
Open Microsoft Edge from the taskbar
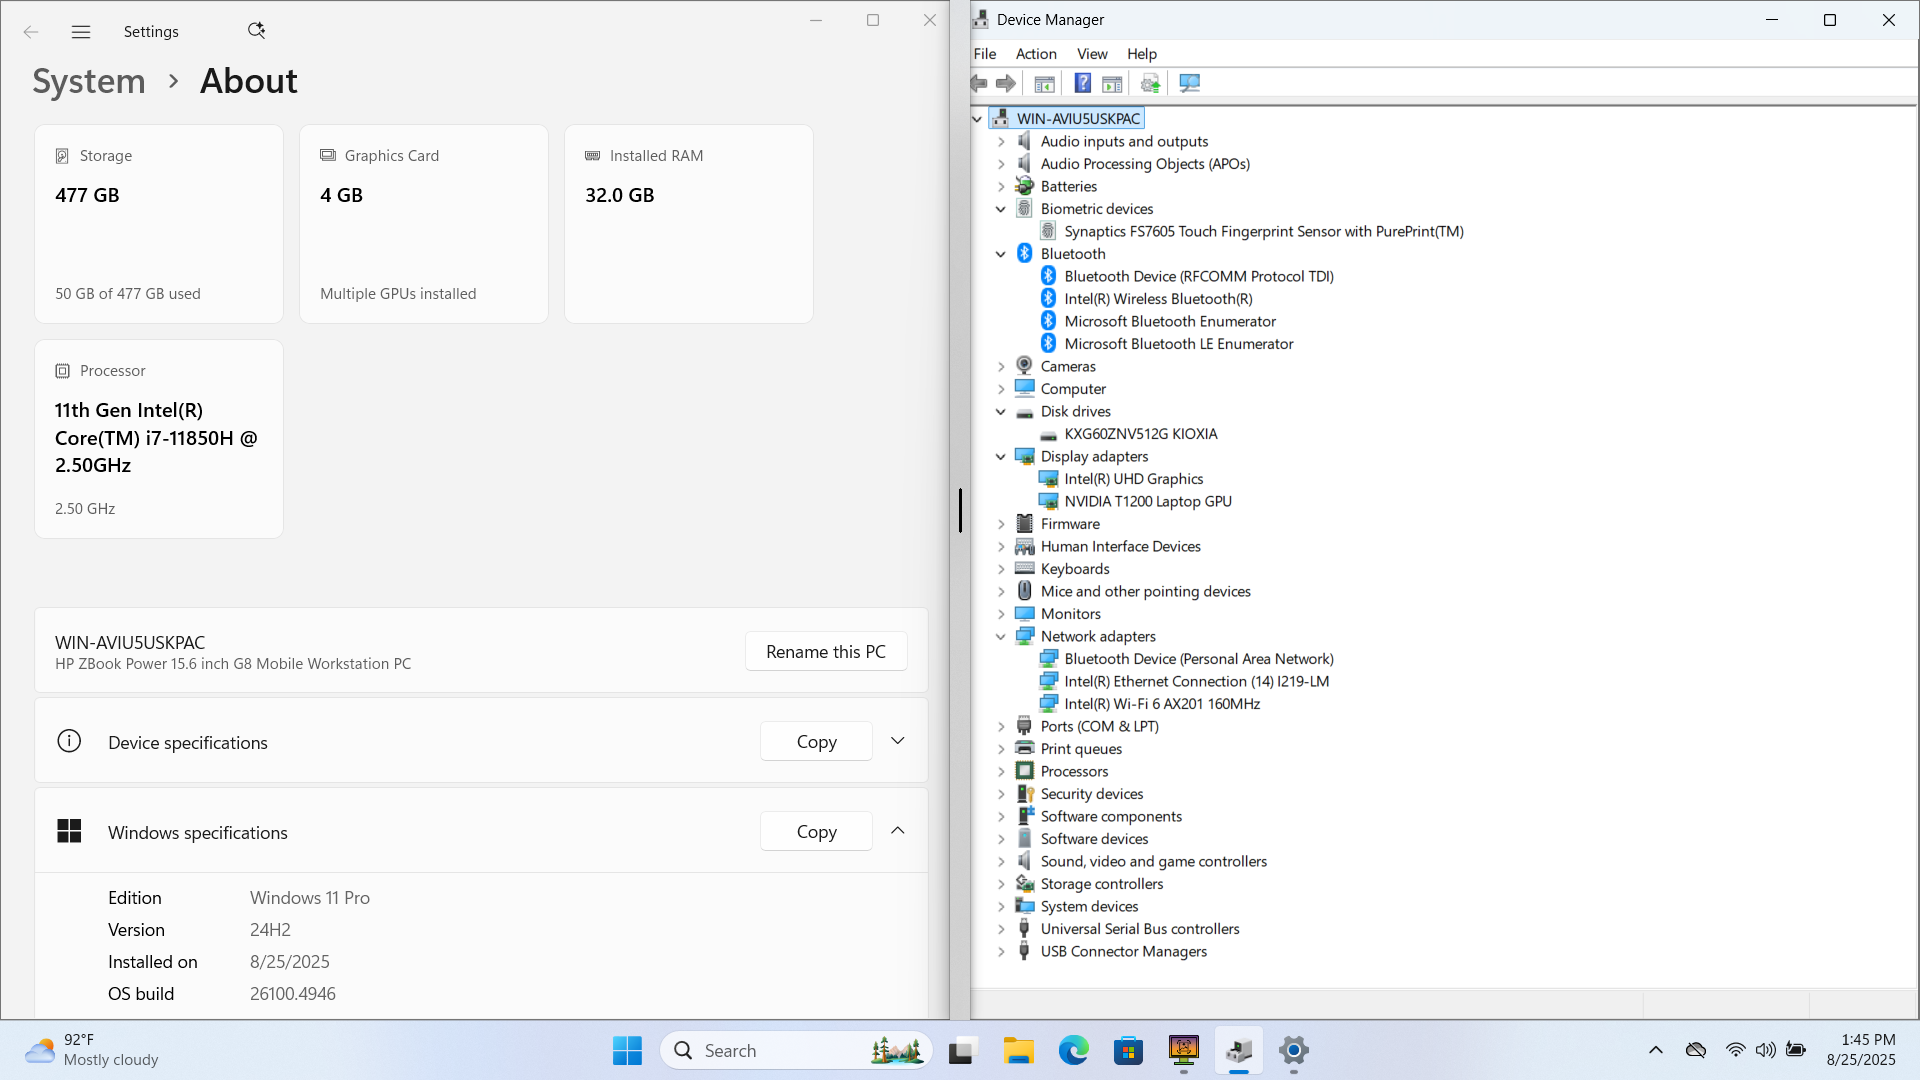(1073, 1050)
